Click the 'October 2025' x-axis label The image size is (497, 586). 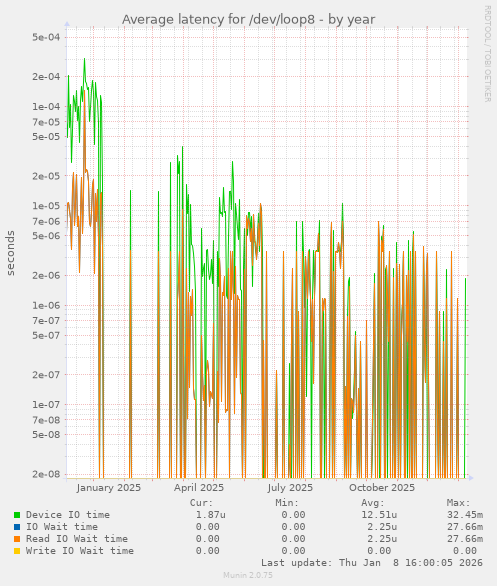(382, 488)
